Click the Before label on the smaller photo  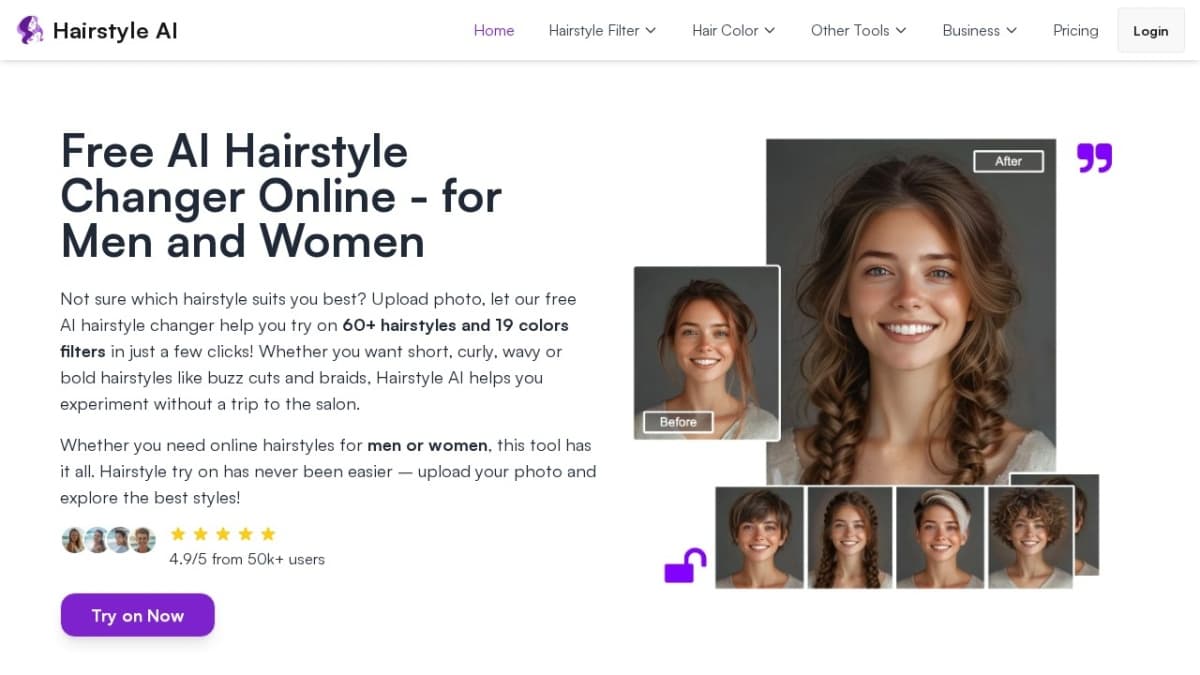677,421
